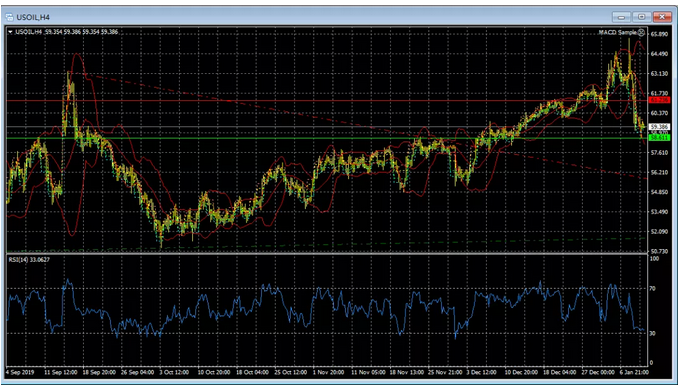Click the 3 Dec 12:00 time label
The width and height of the screenshot is (684, 386).
481,372
